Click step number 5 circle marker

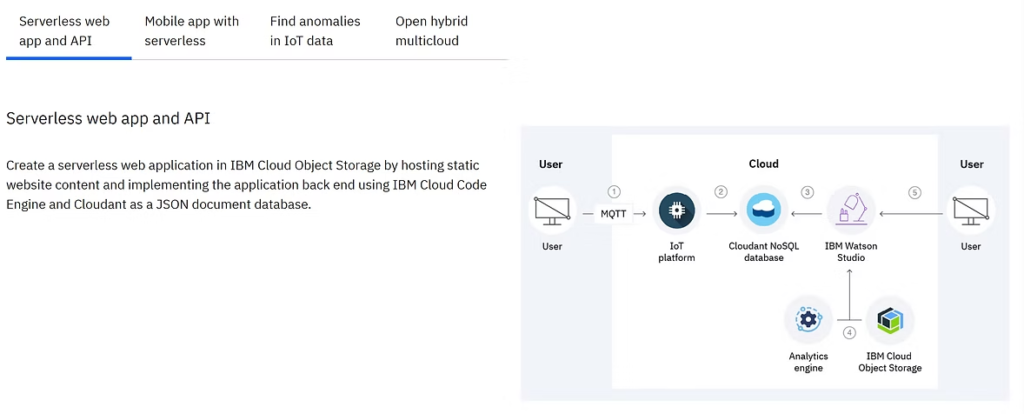[x=915, y=192]
